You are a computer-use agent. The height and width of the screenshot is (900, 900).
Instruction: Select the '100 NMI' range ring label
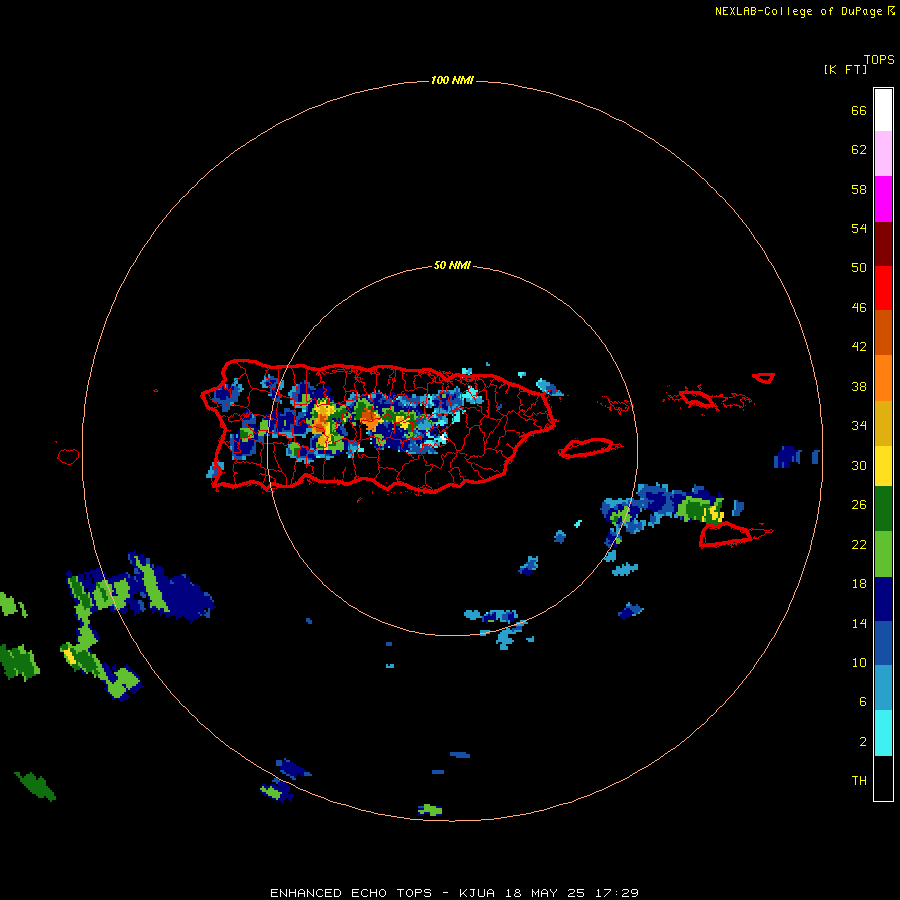[x=452, y=80]
